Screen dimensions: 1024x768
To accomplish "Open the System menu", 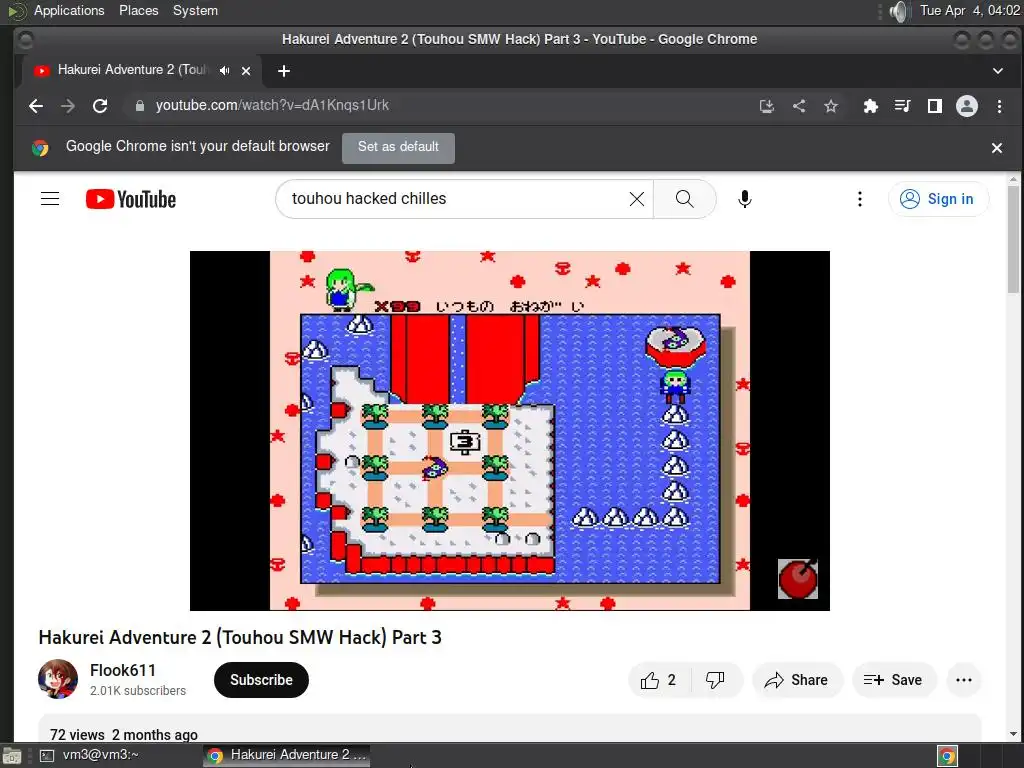I will point(195,10).
